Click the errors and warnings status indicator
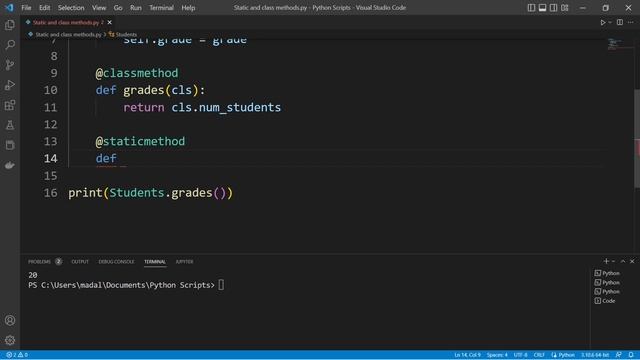The width and height of the screenshot is (640, 360). [17, 355]
